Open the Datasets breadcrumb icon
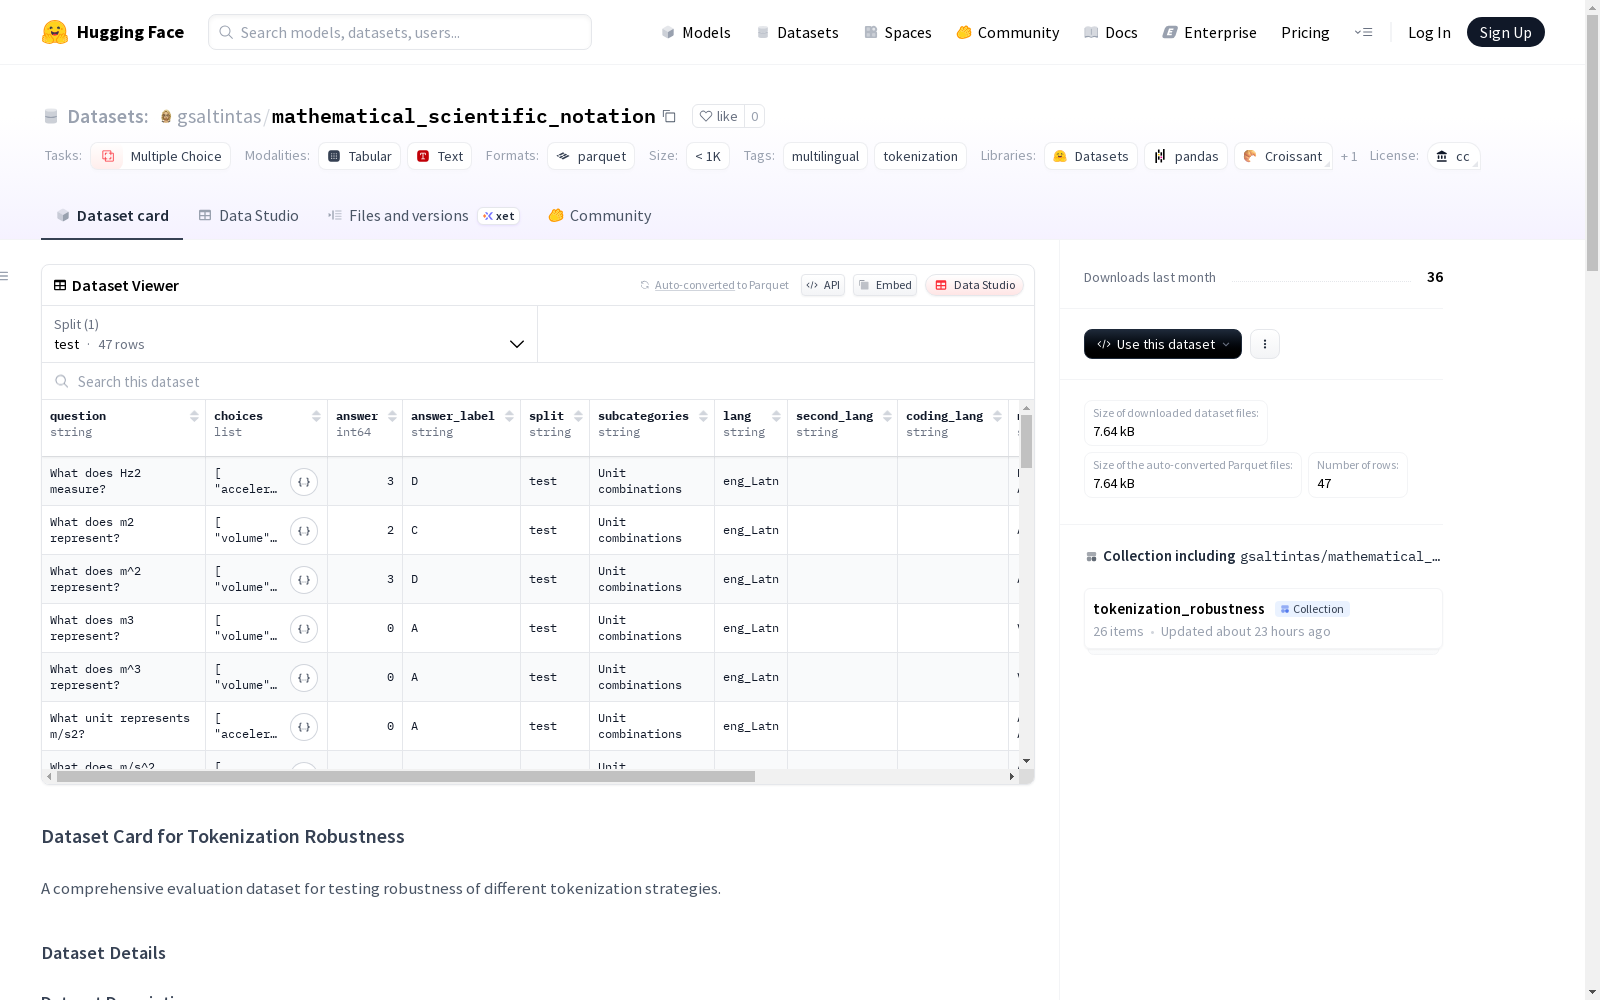1600x1000 pixels. pyautogui.click(x=51, y=117)
